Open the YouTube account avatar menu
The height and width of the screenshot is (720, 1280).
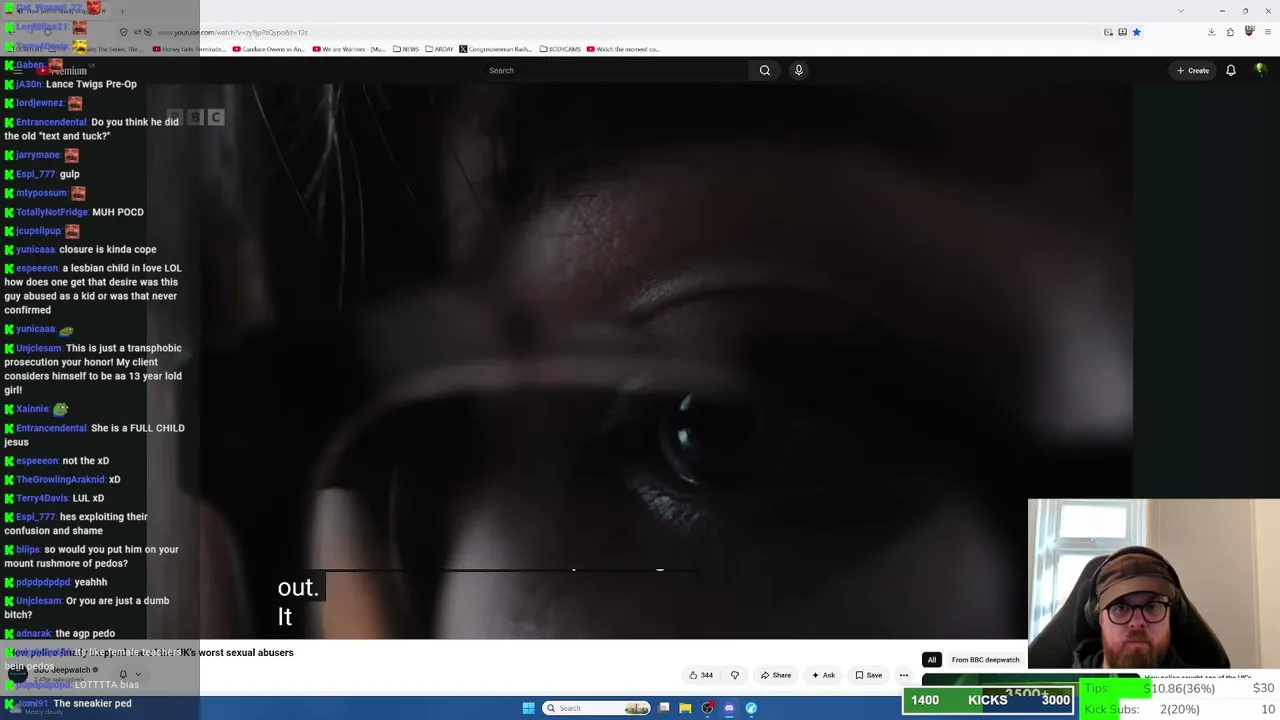tap(1260, 70)
